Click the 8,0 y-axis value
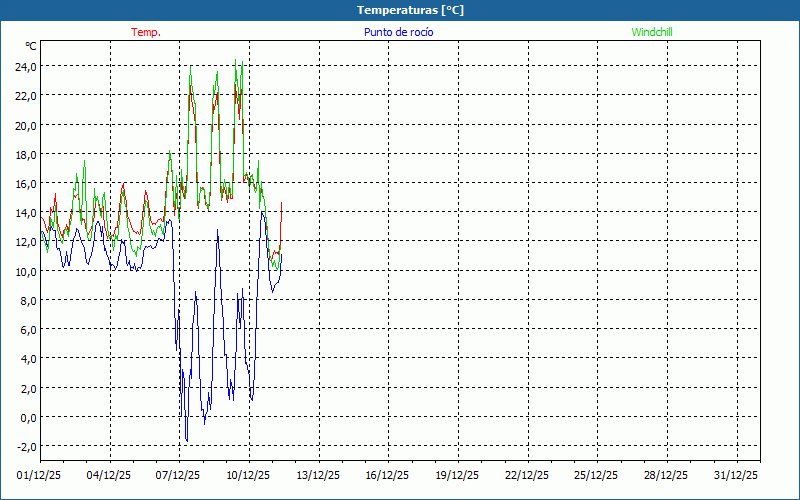Viewport: 800px width, 500px height. click(x=28, y=300)
